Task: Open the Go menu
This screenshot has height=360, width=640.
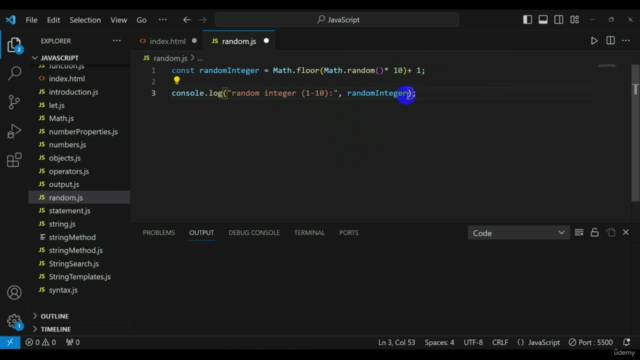Action: coord(141,20)
